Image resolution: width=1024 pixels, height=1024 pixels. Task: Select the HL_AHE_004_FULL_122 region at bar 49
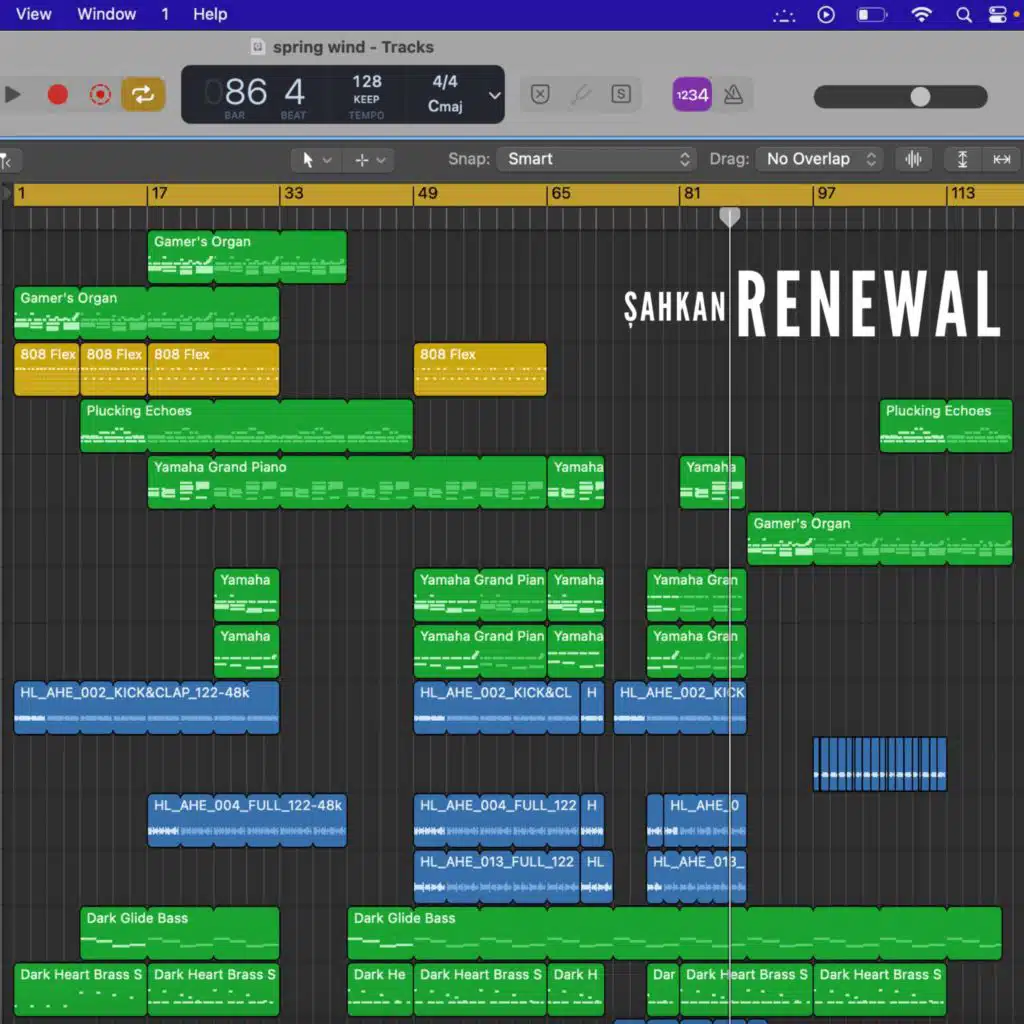(x=496, y=821)
